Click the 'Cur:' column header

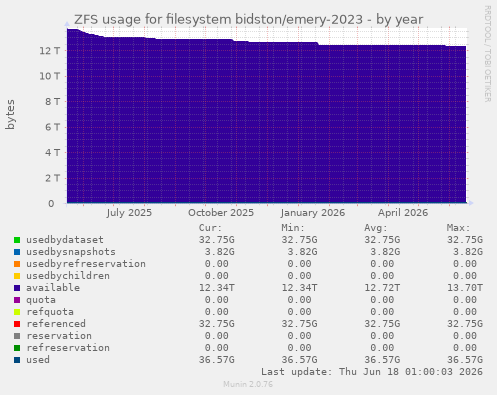click(210, 228)
